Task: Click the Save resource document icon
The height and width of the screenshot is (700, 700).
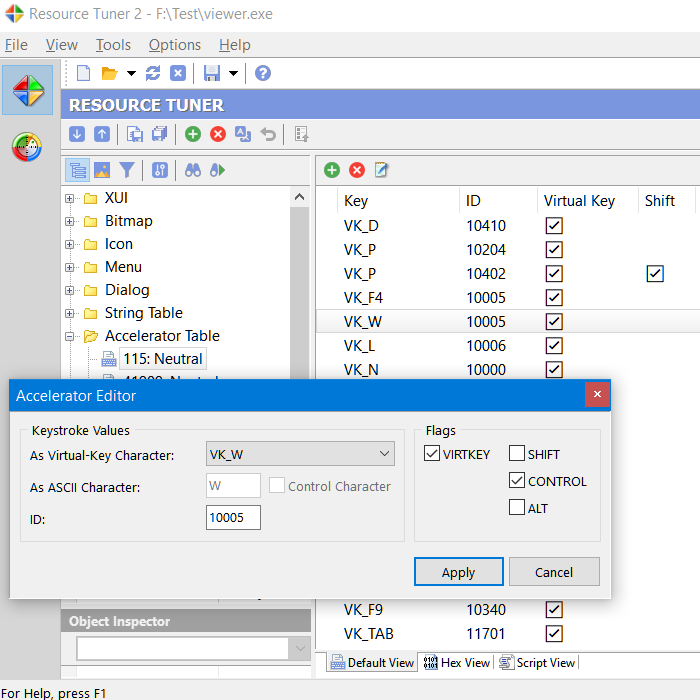Action: (x=134, y=134)
